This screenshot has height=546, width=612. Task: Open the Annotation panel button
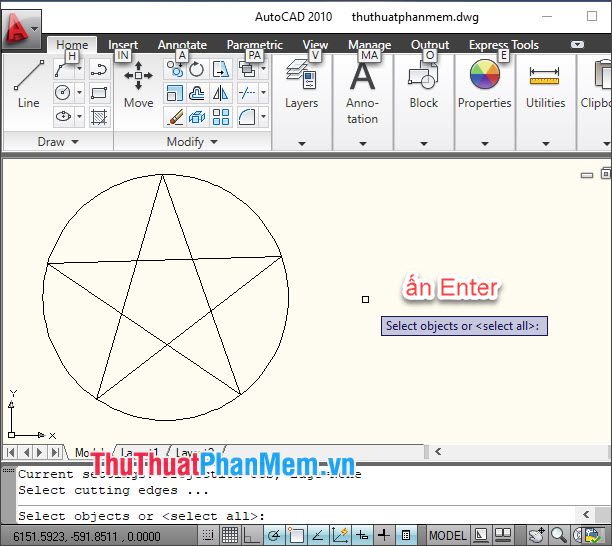point(363,102)
